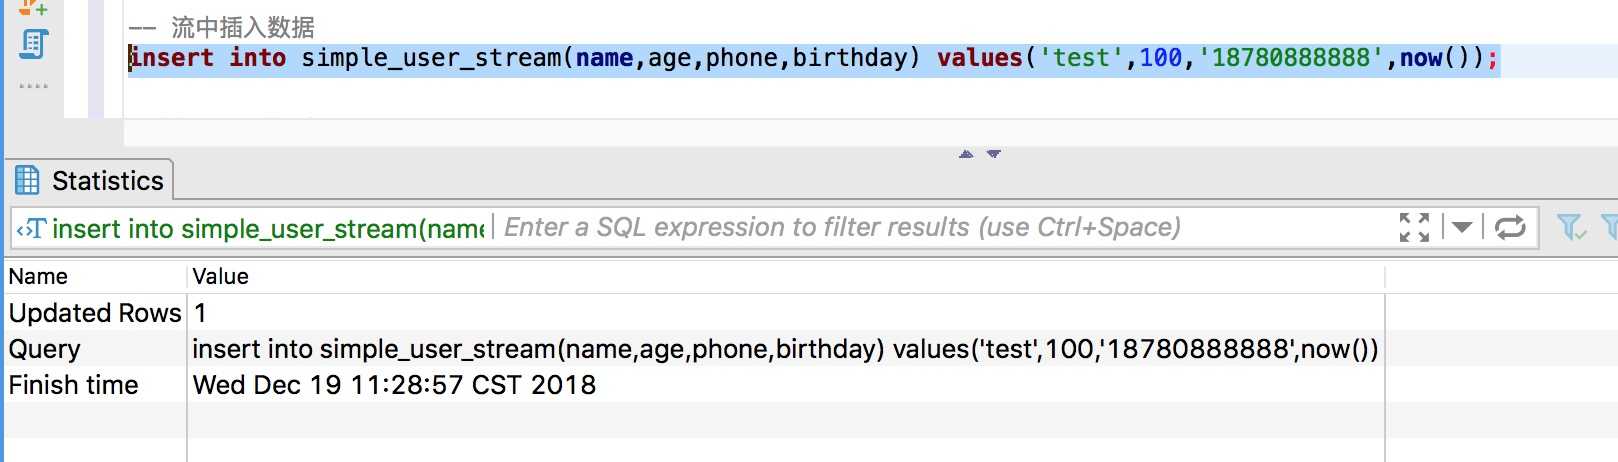The height and width of the screenshot is (462, 1618).
Task: Open the filter history dropdown arrow
Action: pos(1462,228)
